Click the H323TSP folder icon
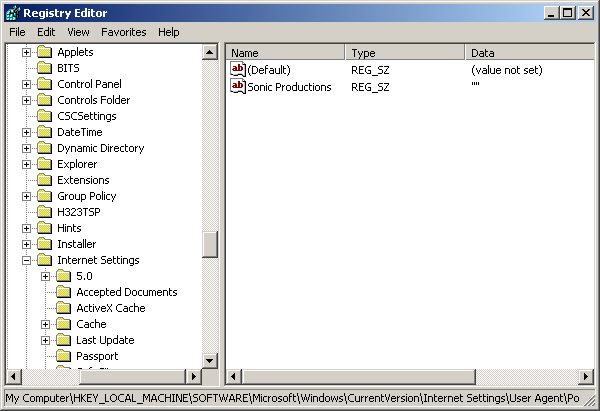The width and height of the screenshot is (600, 411). click(x=45, y=212)
